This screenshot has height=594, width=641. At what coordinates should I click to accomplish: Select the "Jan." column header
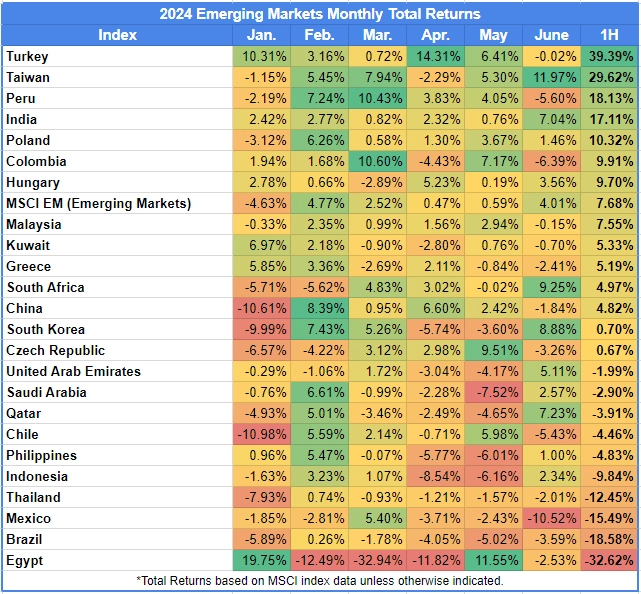(x=261, y=35)
